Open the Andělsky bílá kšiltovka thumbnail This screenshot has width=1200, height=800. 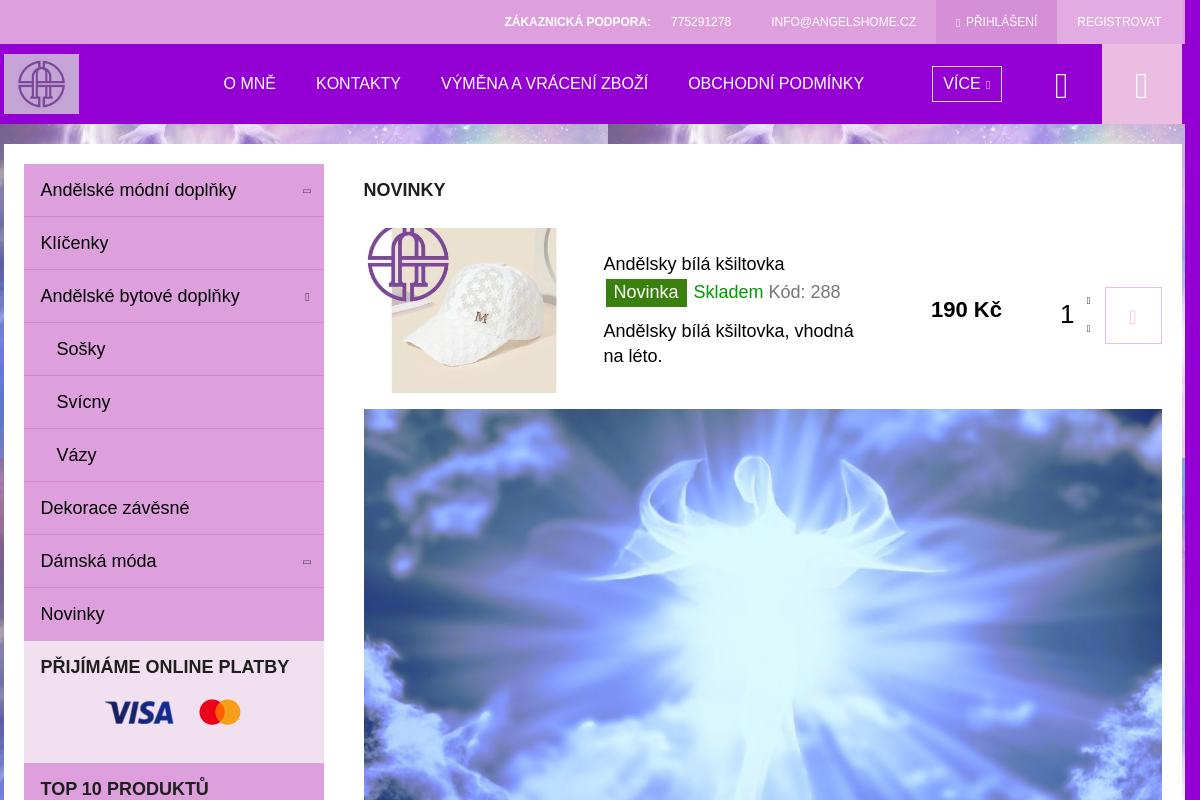[x=474, y=310]
